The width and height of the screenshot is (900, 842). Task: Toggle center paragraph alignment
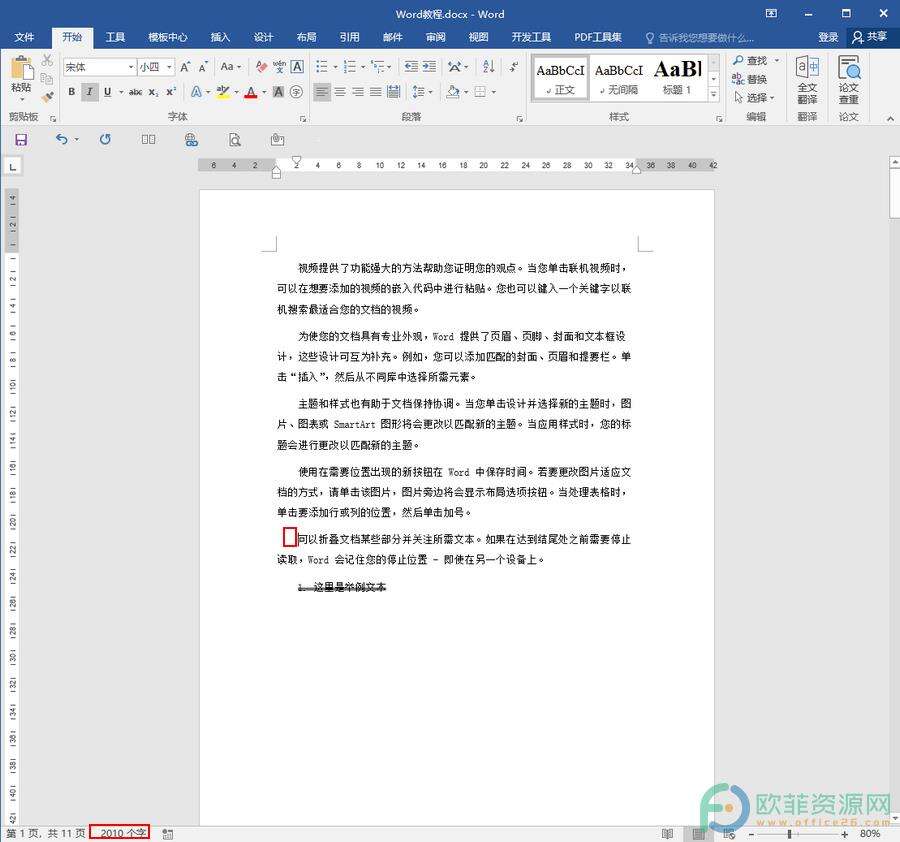point(340,93)
